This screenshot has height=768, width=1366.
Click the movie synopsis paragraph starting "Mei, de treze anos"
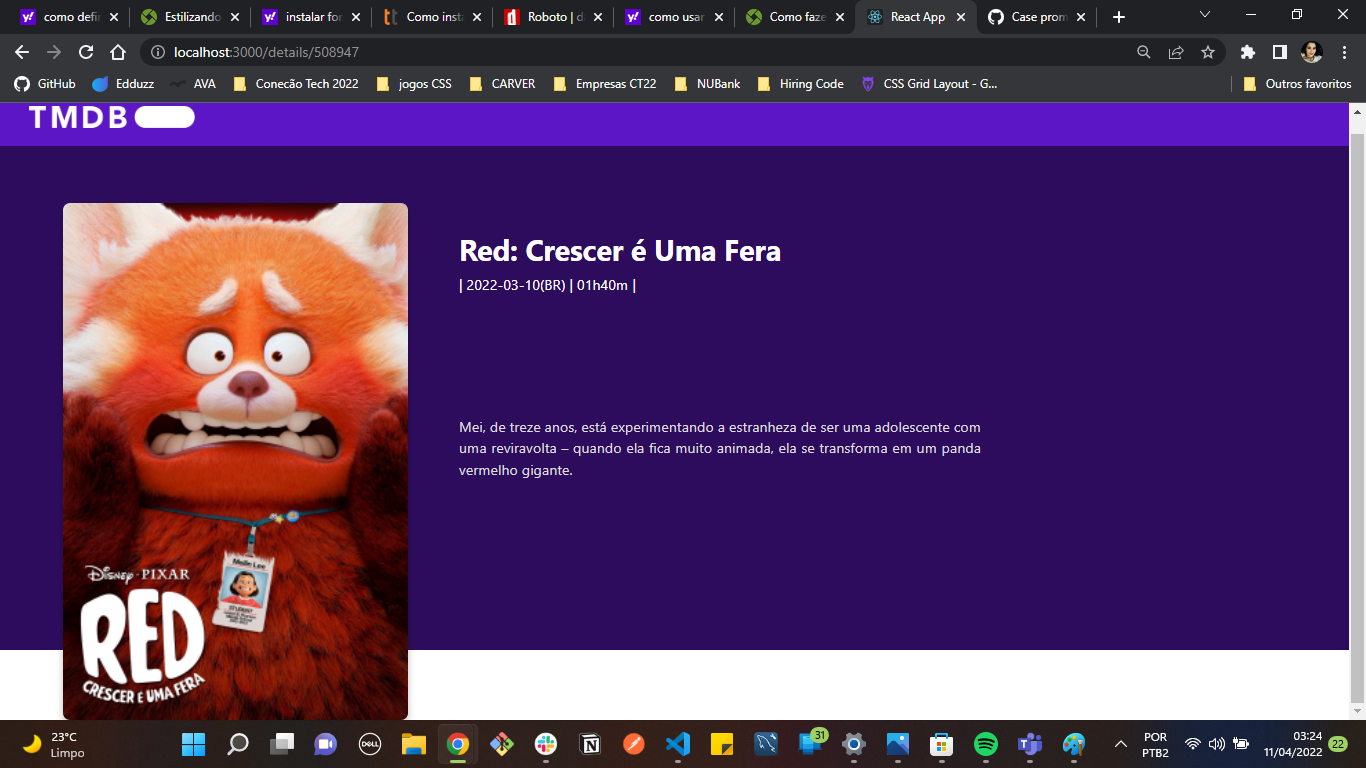click(720, 449)
